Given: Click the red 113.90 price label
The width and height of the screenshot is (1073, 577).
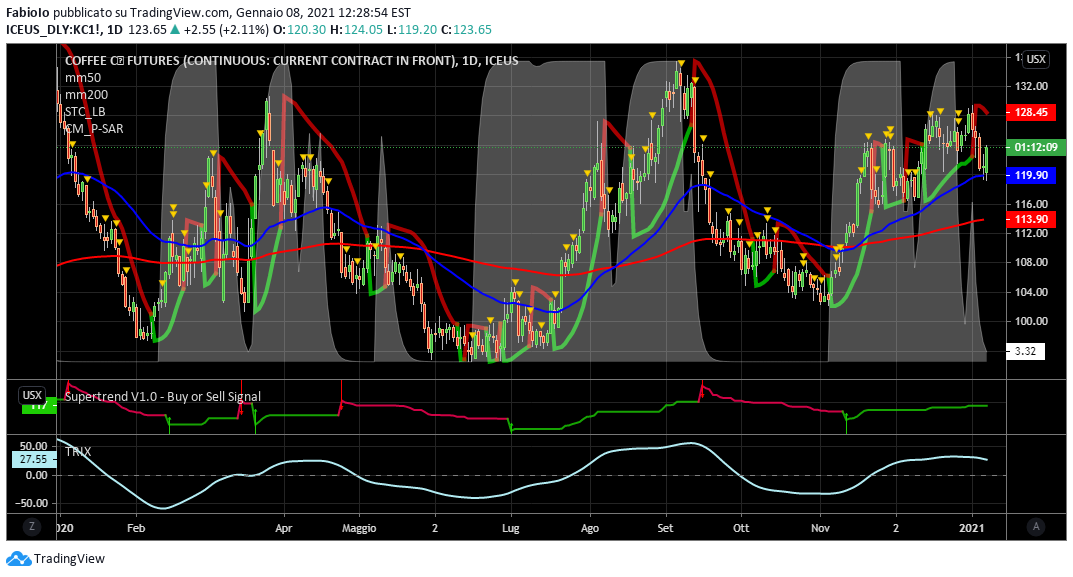Looking at the screenshot, I should point(1030,219).
